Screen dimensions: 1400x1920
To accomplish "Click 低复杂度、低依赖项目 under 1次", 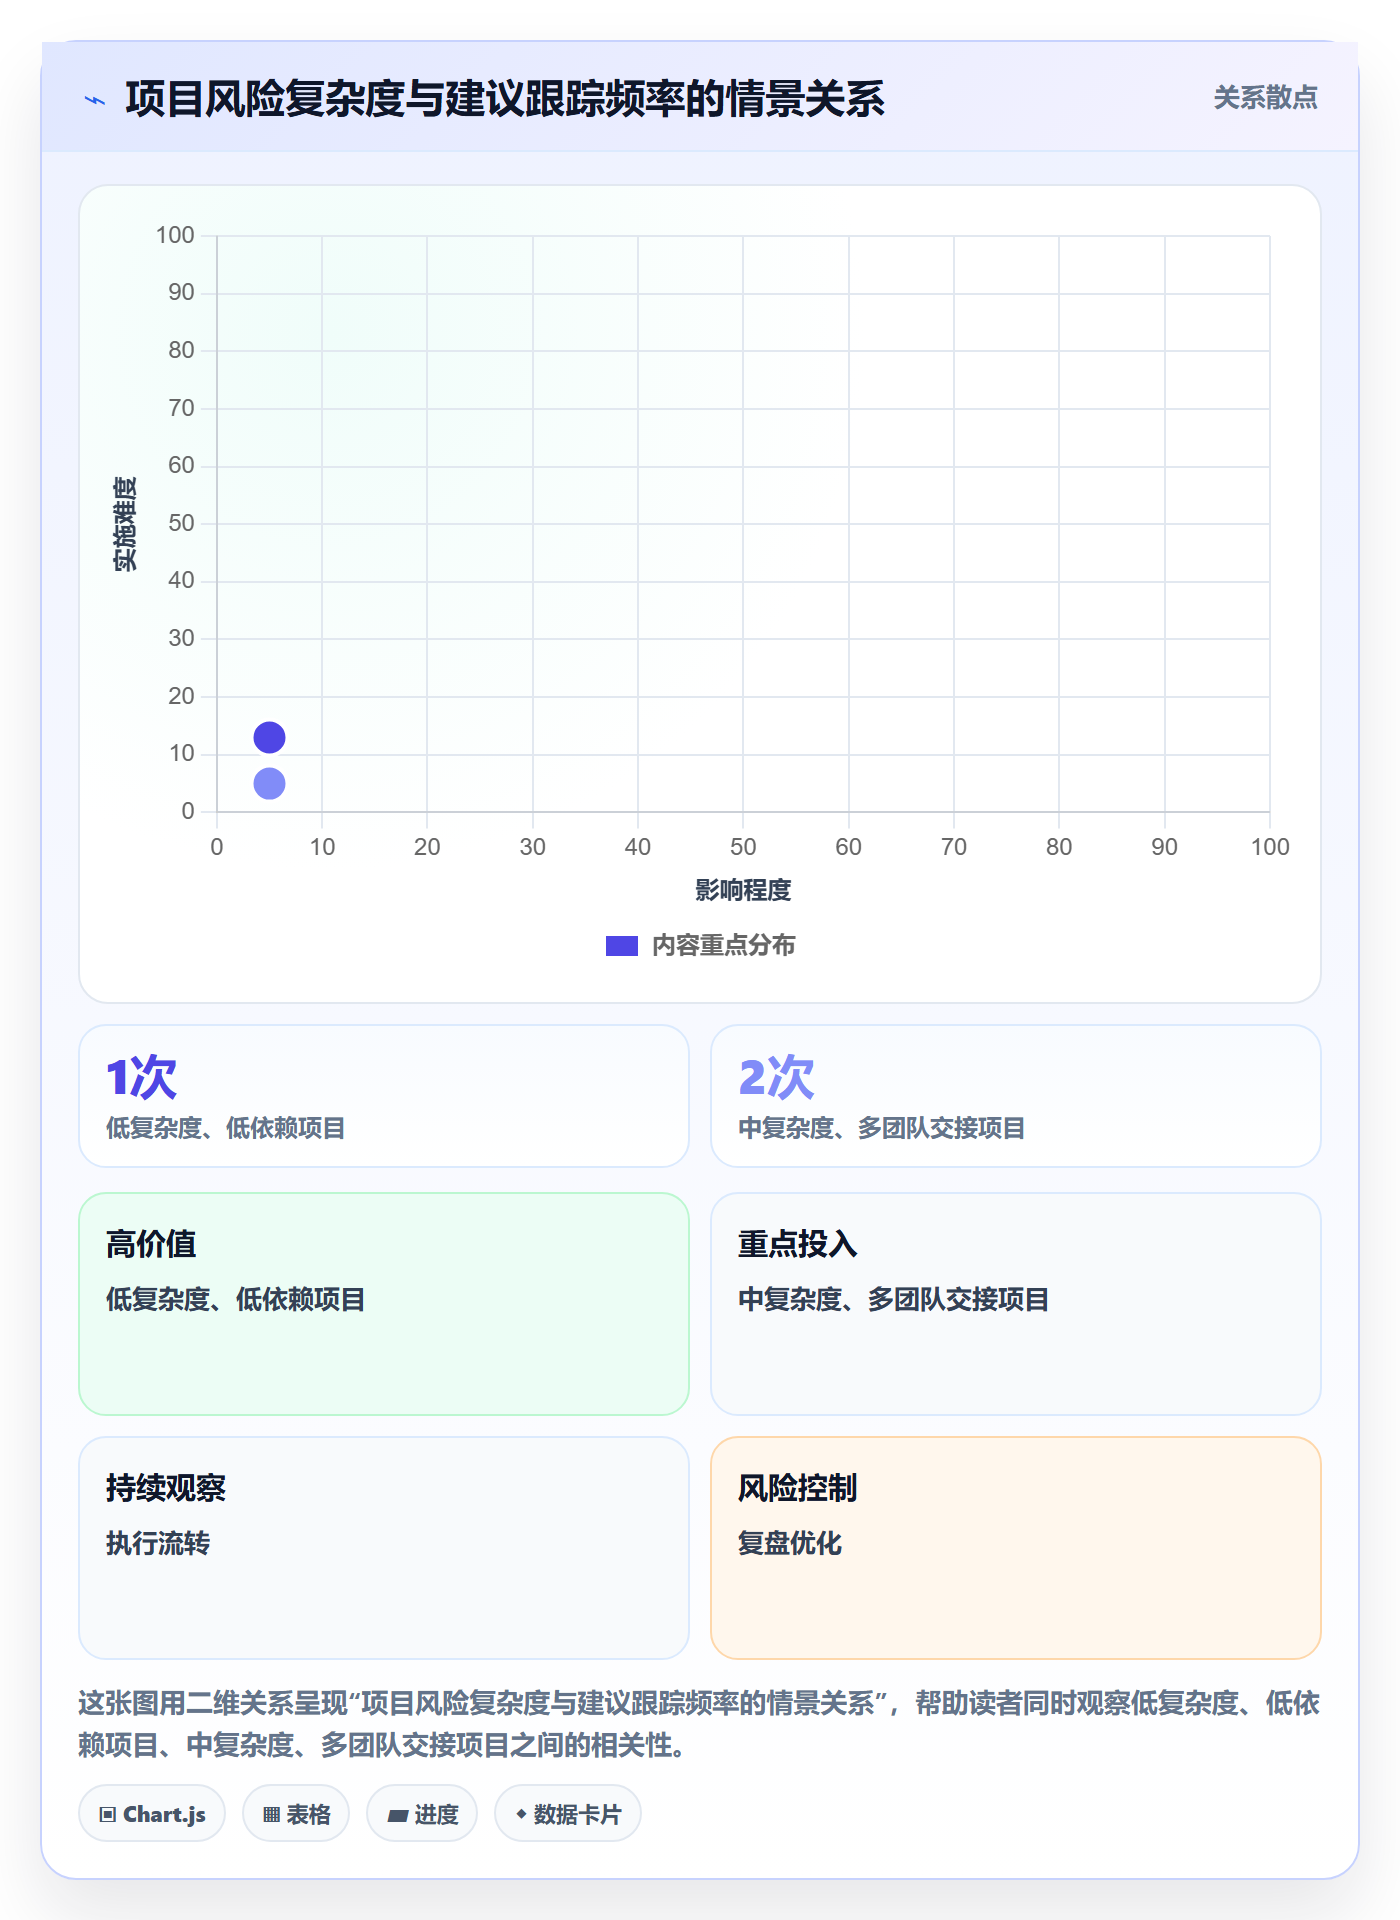I will pos(226,1128).
